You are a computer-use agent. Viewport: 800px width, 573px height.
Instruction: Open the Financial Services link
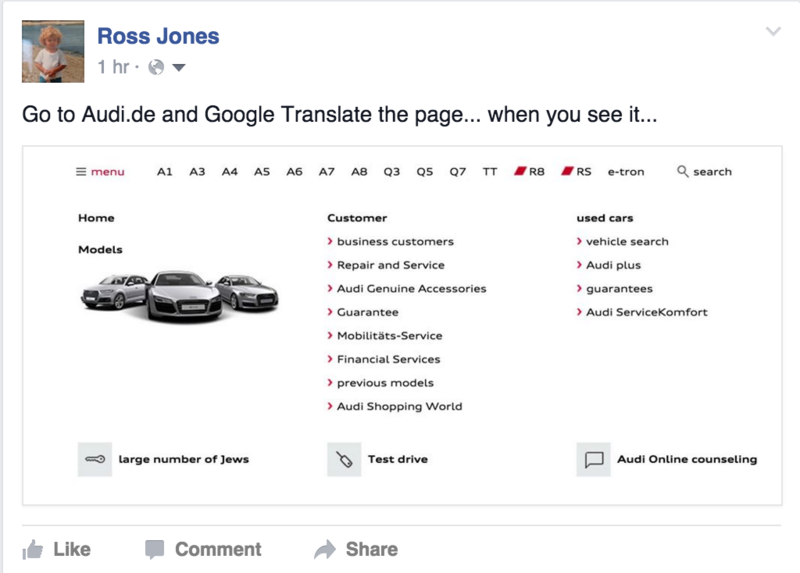coord(388,359)
